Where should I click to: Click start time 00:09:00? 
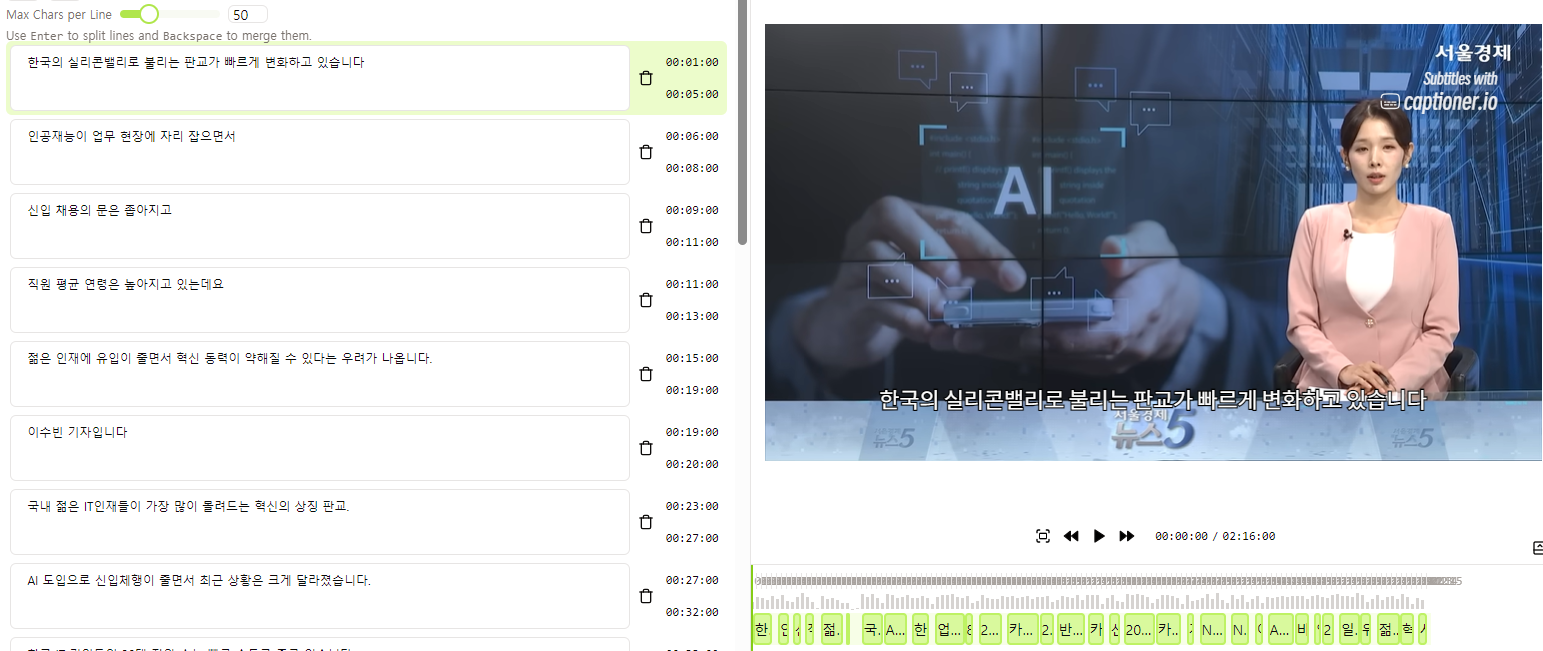click(692, 210)
